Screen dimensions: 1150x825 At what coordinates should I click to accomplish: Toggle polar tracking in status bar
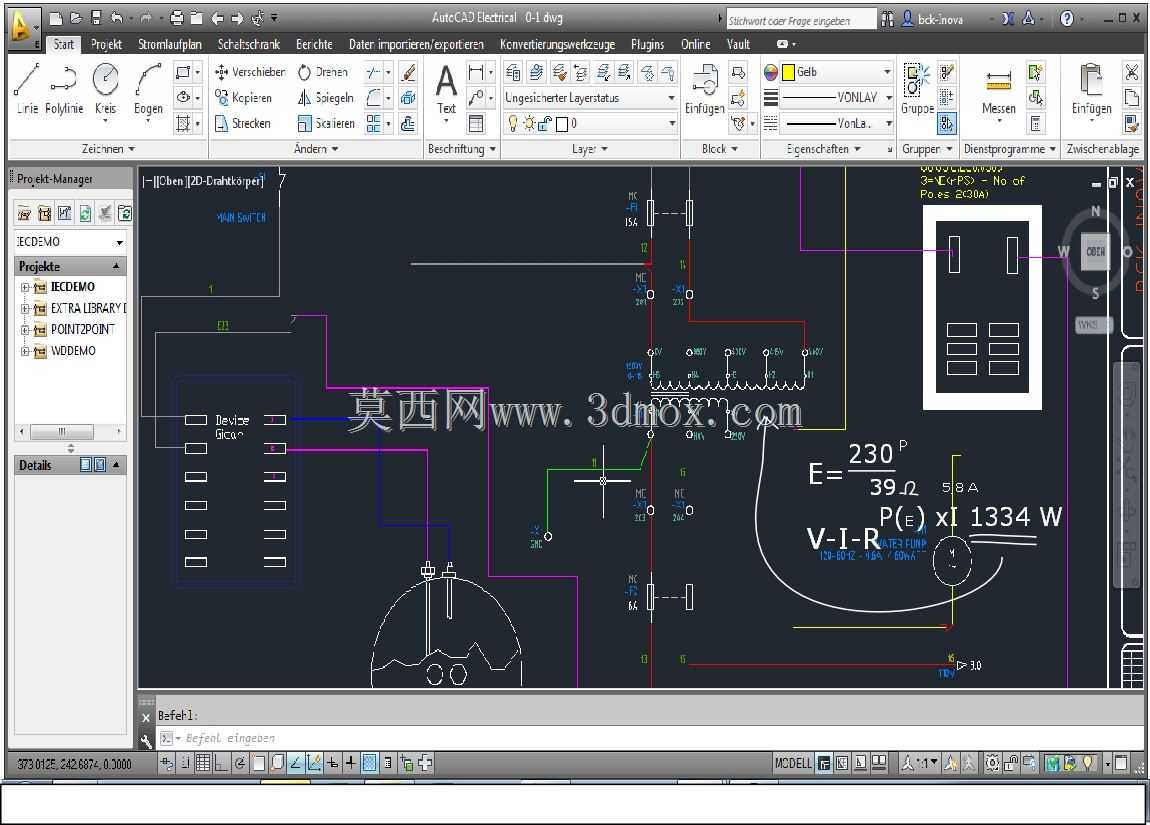[239, 763]
